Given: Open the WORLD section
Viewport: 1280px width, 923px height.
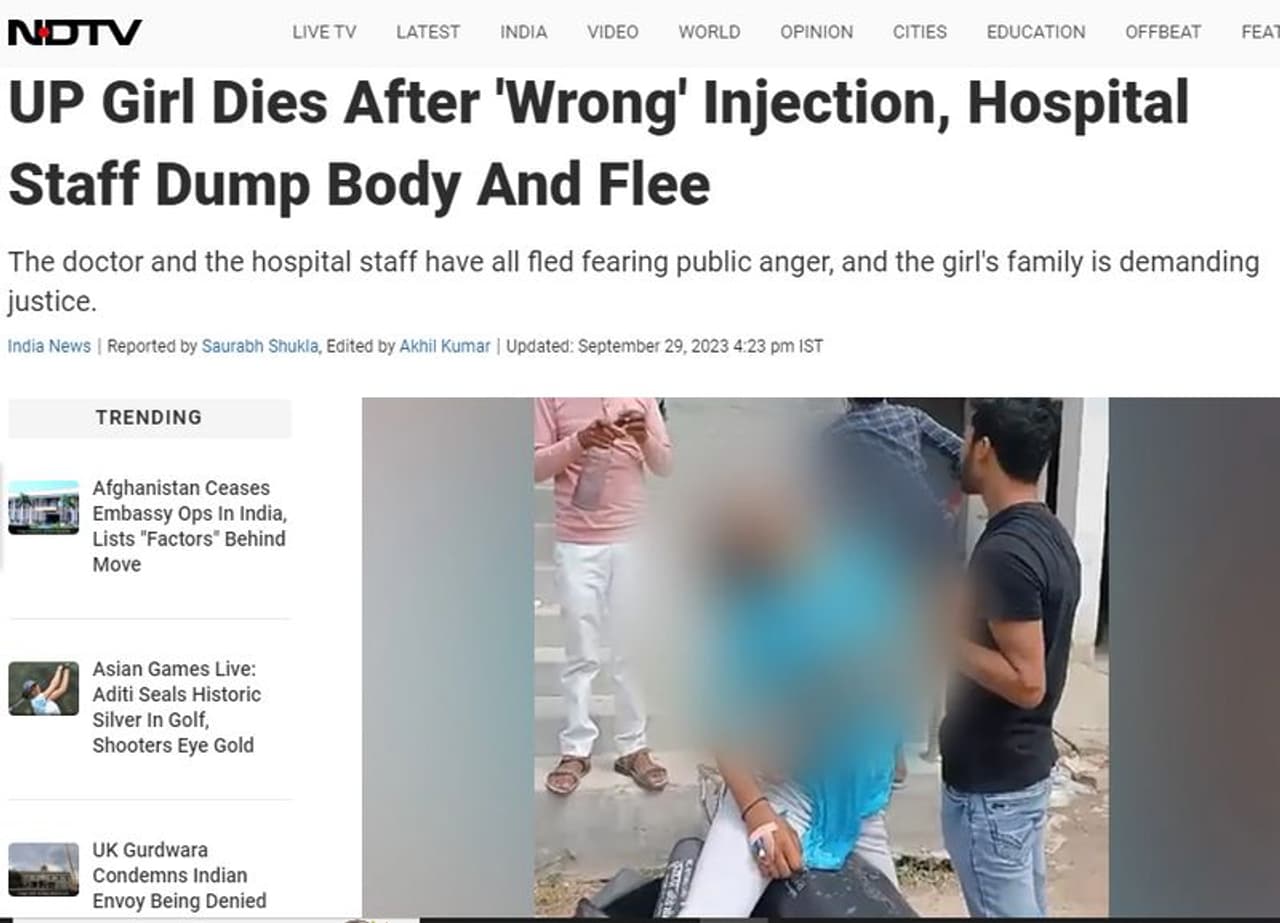Looking at the screenshot, I should pyautogui.click(x=709, y=32).
